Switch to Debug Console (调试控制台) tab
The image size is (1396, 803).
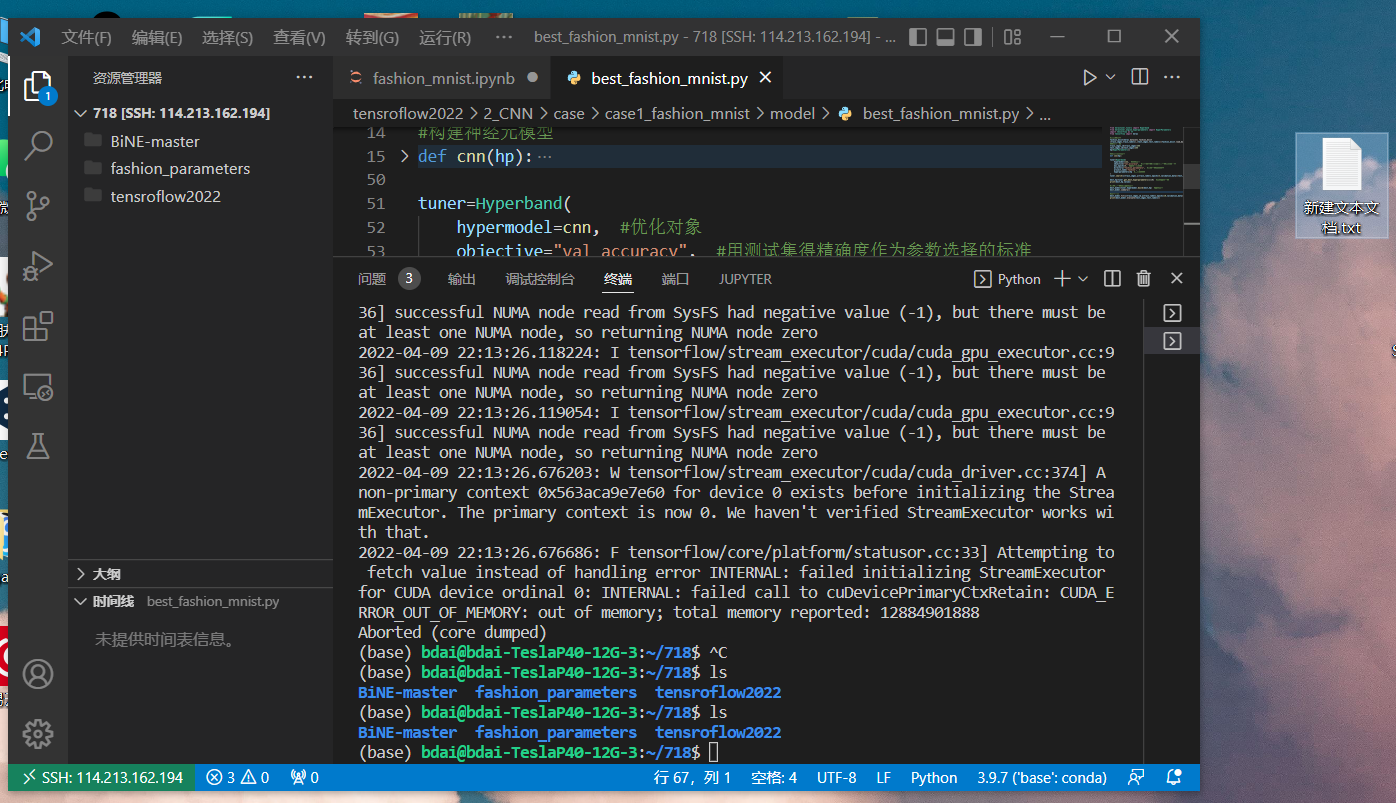click(x=540, y=279)
